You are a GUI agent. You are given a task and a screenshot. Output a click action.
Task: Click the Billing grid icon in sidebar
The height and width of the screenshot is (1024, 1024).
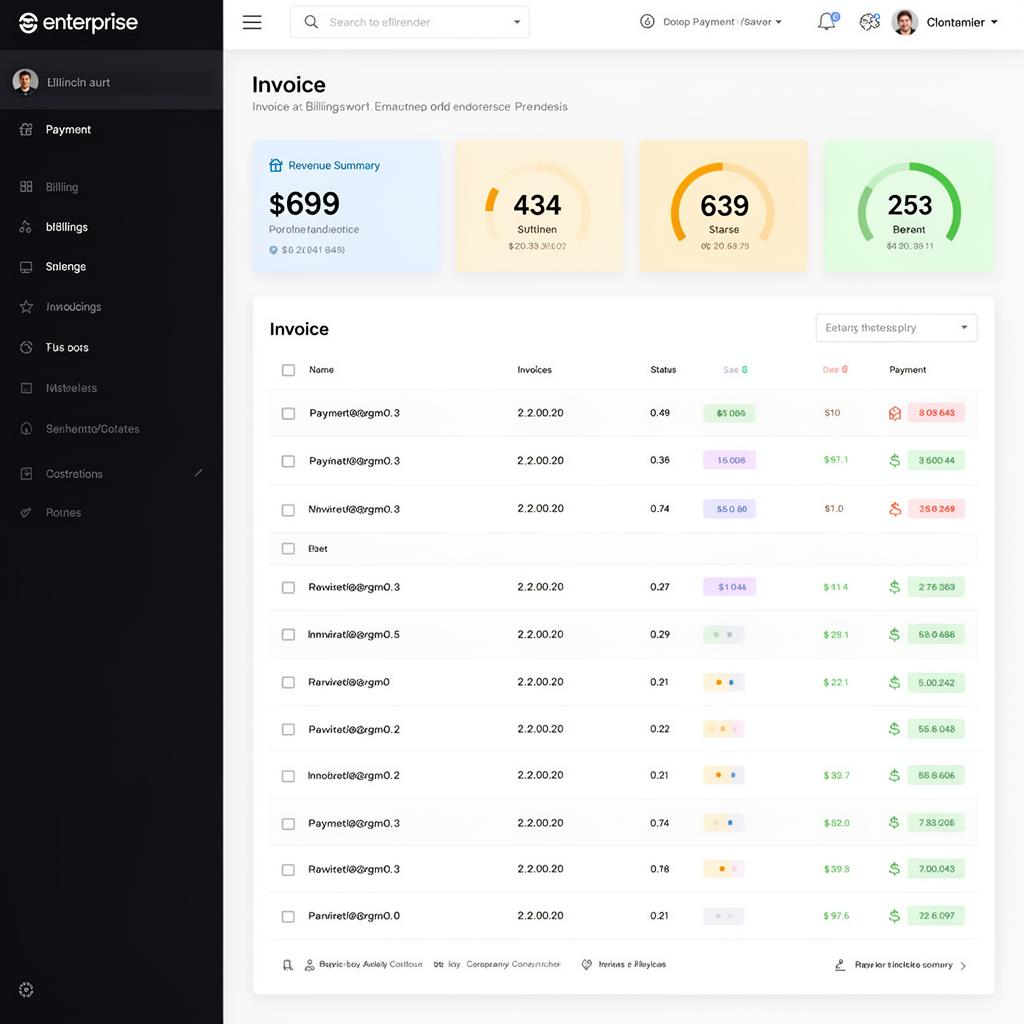coord(26,187)
